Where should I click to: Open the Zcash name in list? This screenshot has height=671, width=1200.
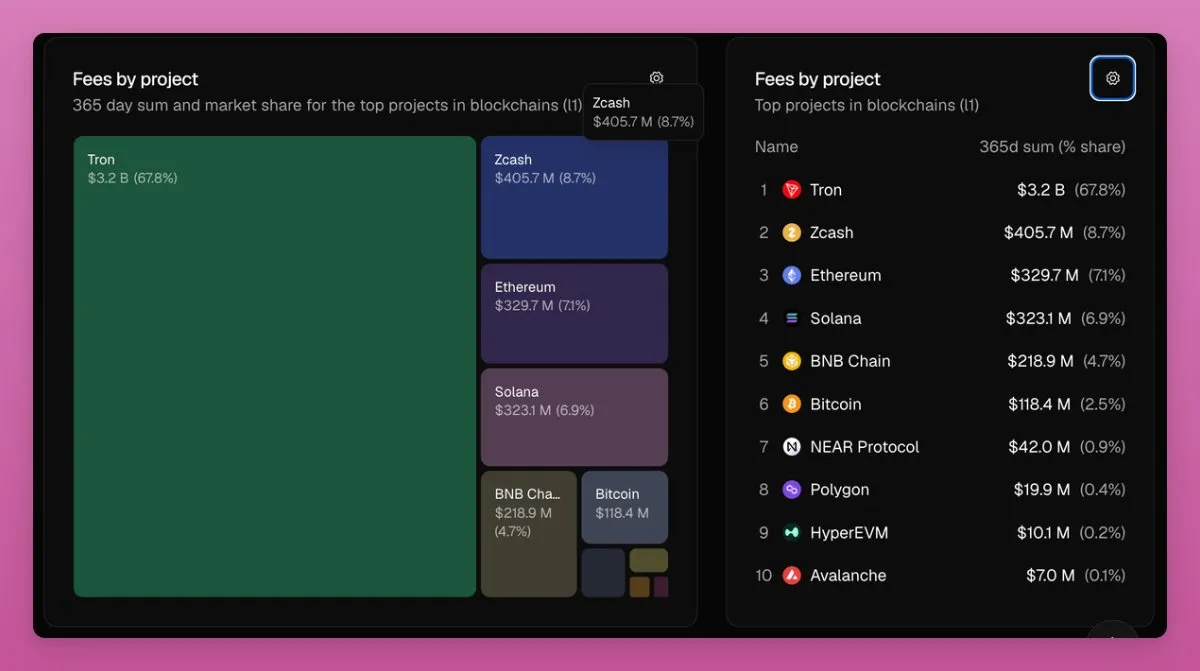(x=832, y=233)
